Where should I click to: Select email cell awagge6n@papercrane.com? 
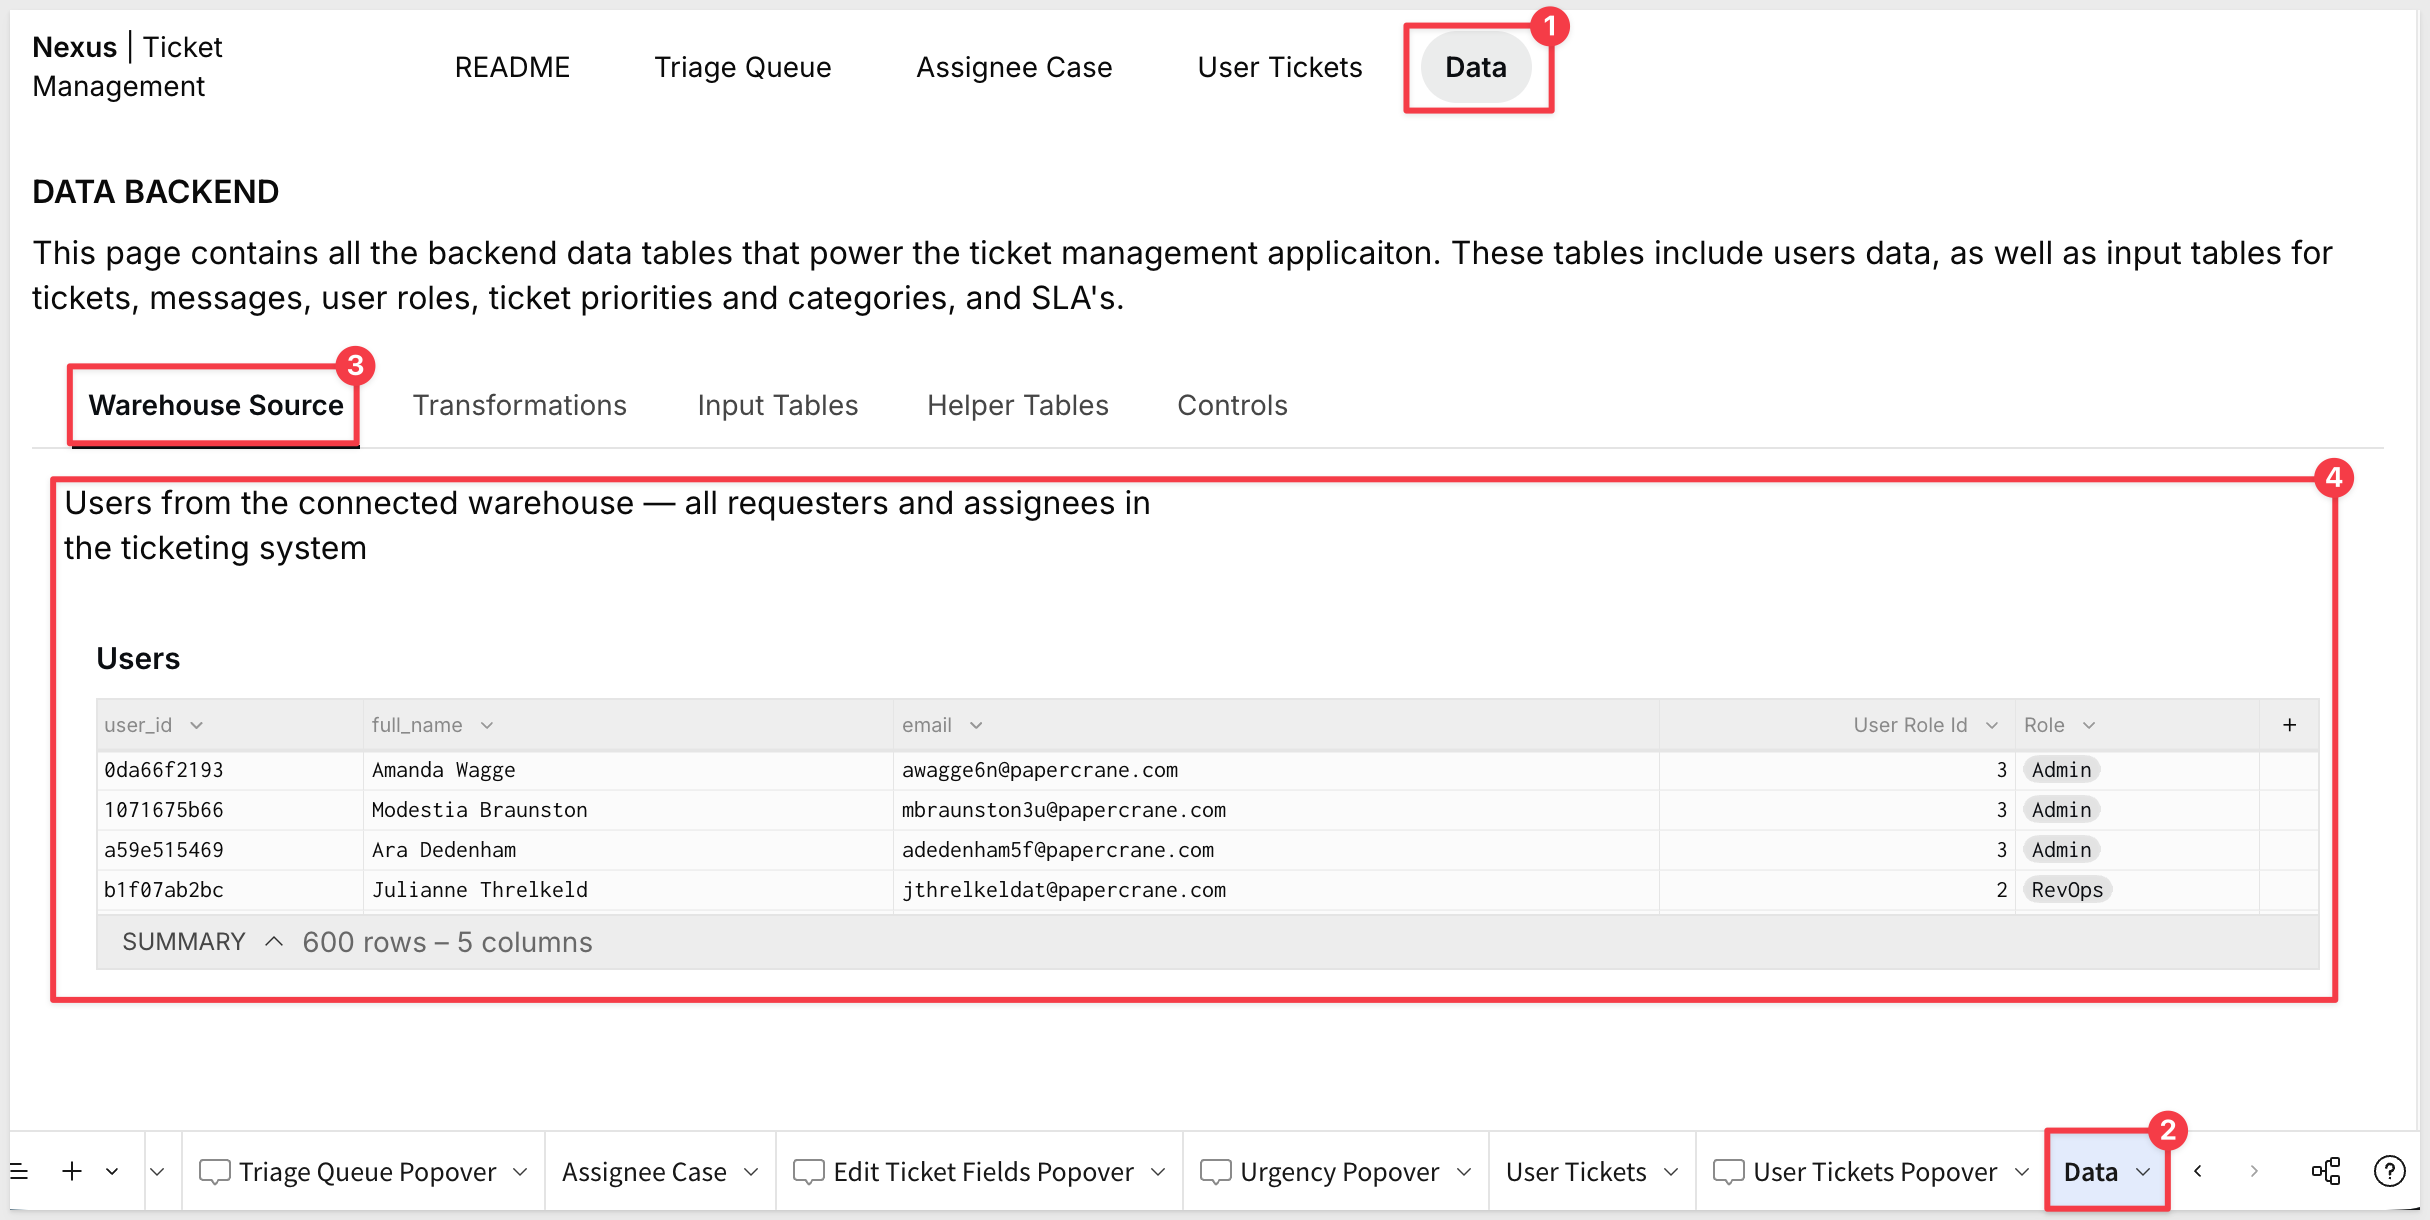(1276, 770)
